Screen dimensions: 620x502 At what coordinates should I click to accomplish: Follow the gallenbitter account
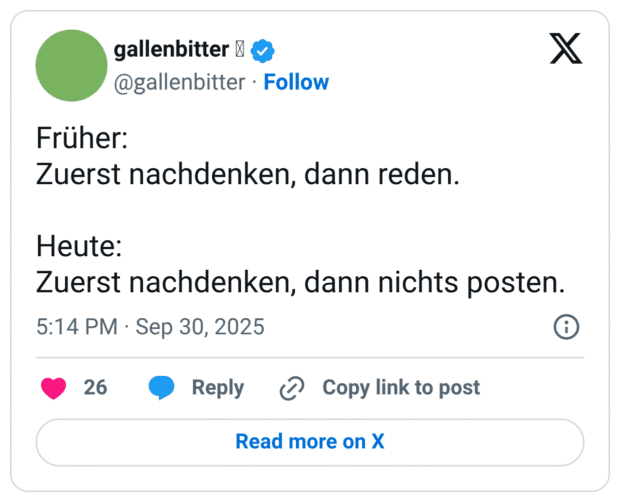[x=296, y=82]
